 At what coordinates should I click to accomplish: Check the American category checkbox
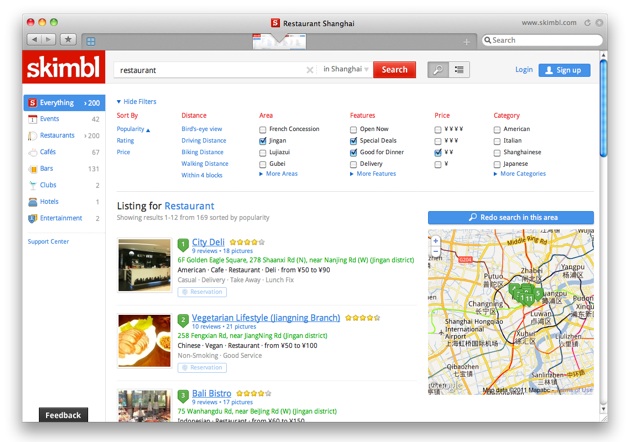(497, 129)
